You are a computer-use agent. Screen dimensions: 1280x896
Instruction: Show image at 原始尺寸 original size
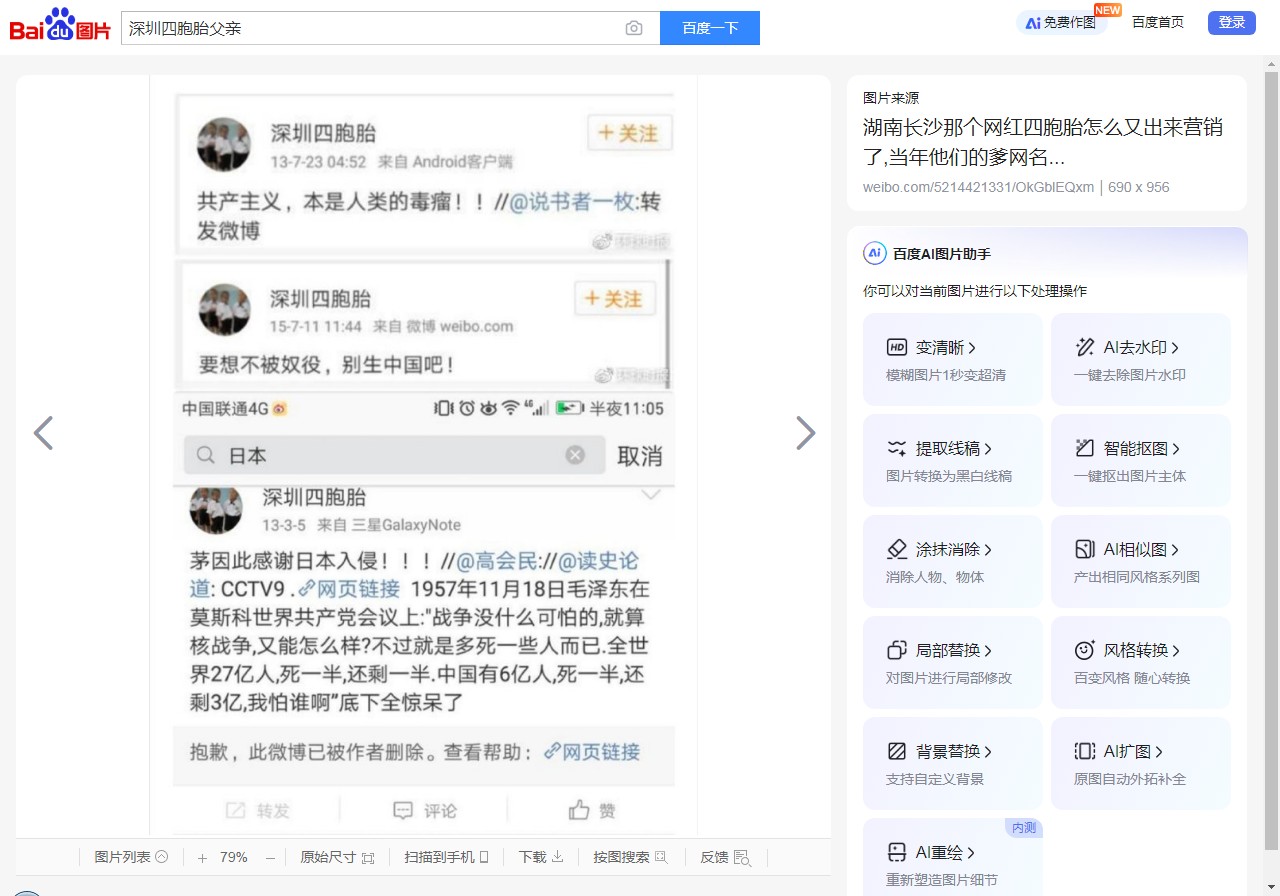click(x=337, y=858)
